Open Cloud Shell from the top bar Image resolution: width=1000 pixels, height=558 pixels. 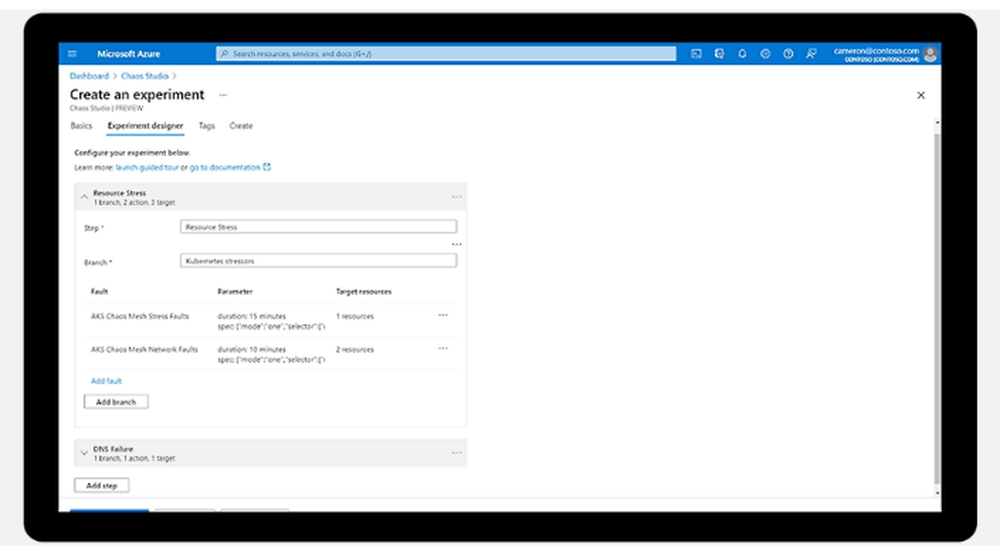(x=696, y=54)
